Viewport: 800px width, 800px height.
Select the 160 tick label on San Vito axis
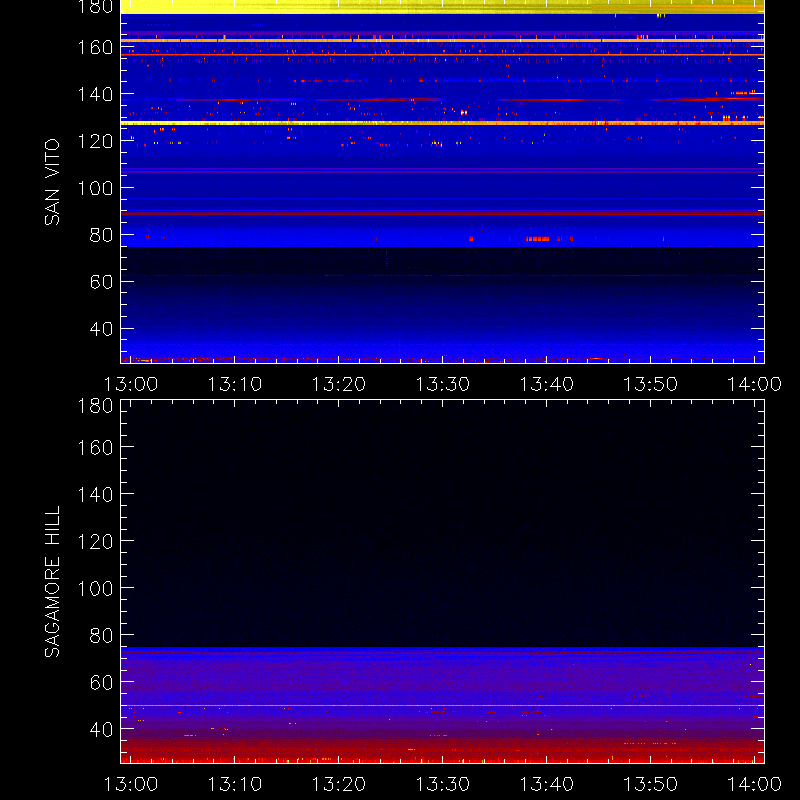(95, 47)
